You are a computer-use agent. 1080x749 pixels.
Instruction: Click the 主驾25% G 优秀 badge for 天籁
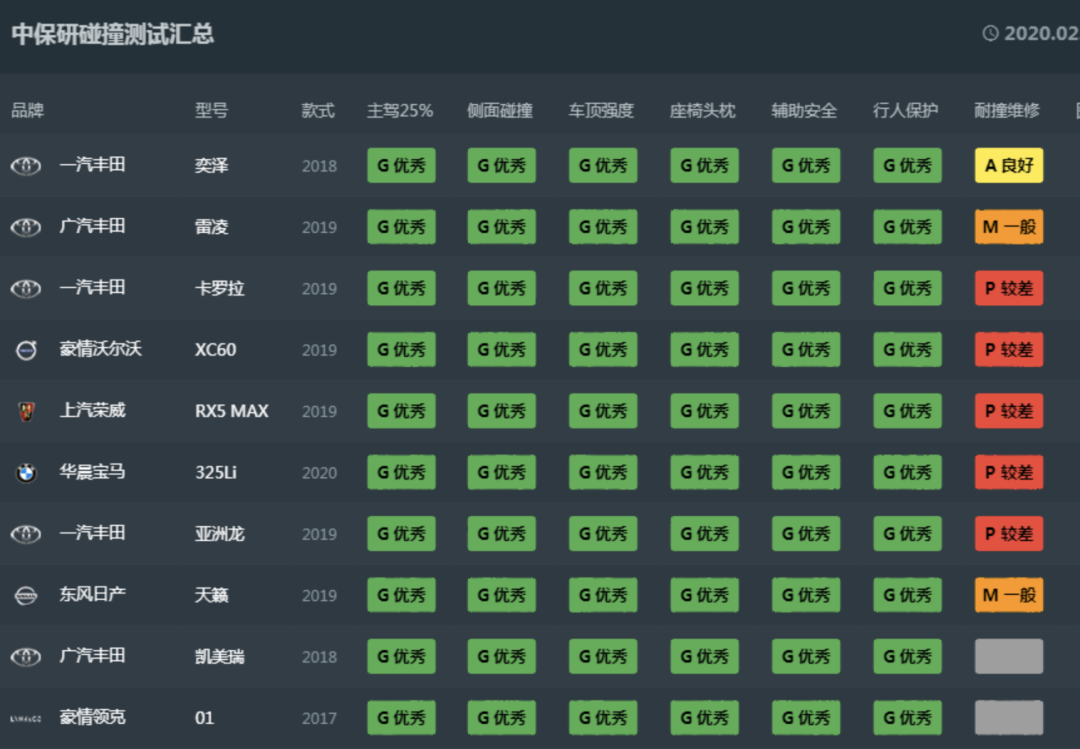402,595
